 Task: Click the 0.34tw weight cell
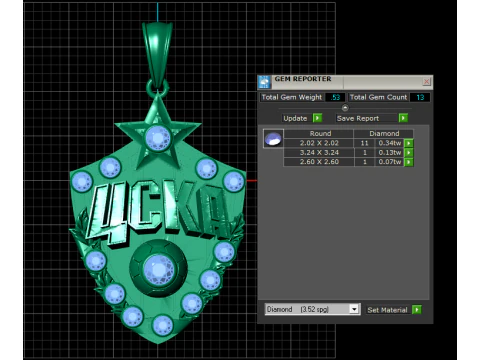389,143
